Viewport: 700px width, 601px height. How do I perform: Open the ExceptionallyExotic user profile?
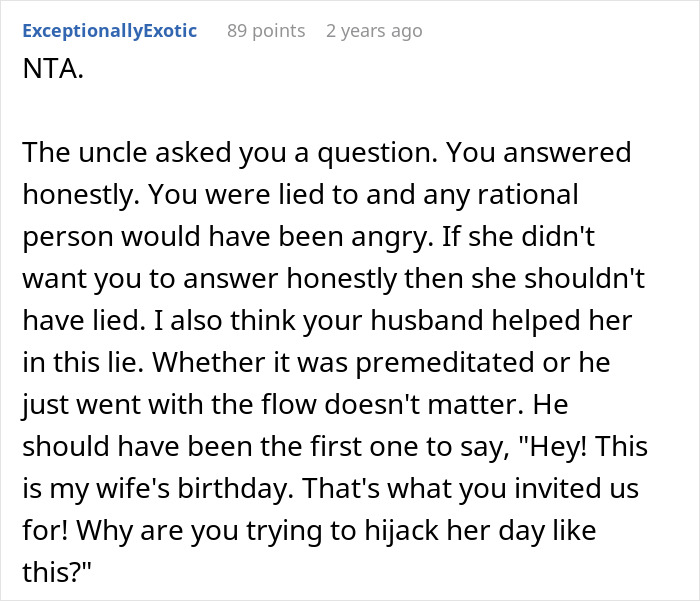(x=109, y=31)
